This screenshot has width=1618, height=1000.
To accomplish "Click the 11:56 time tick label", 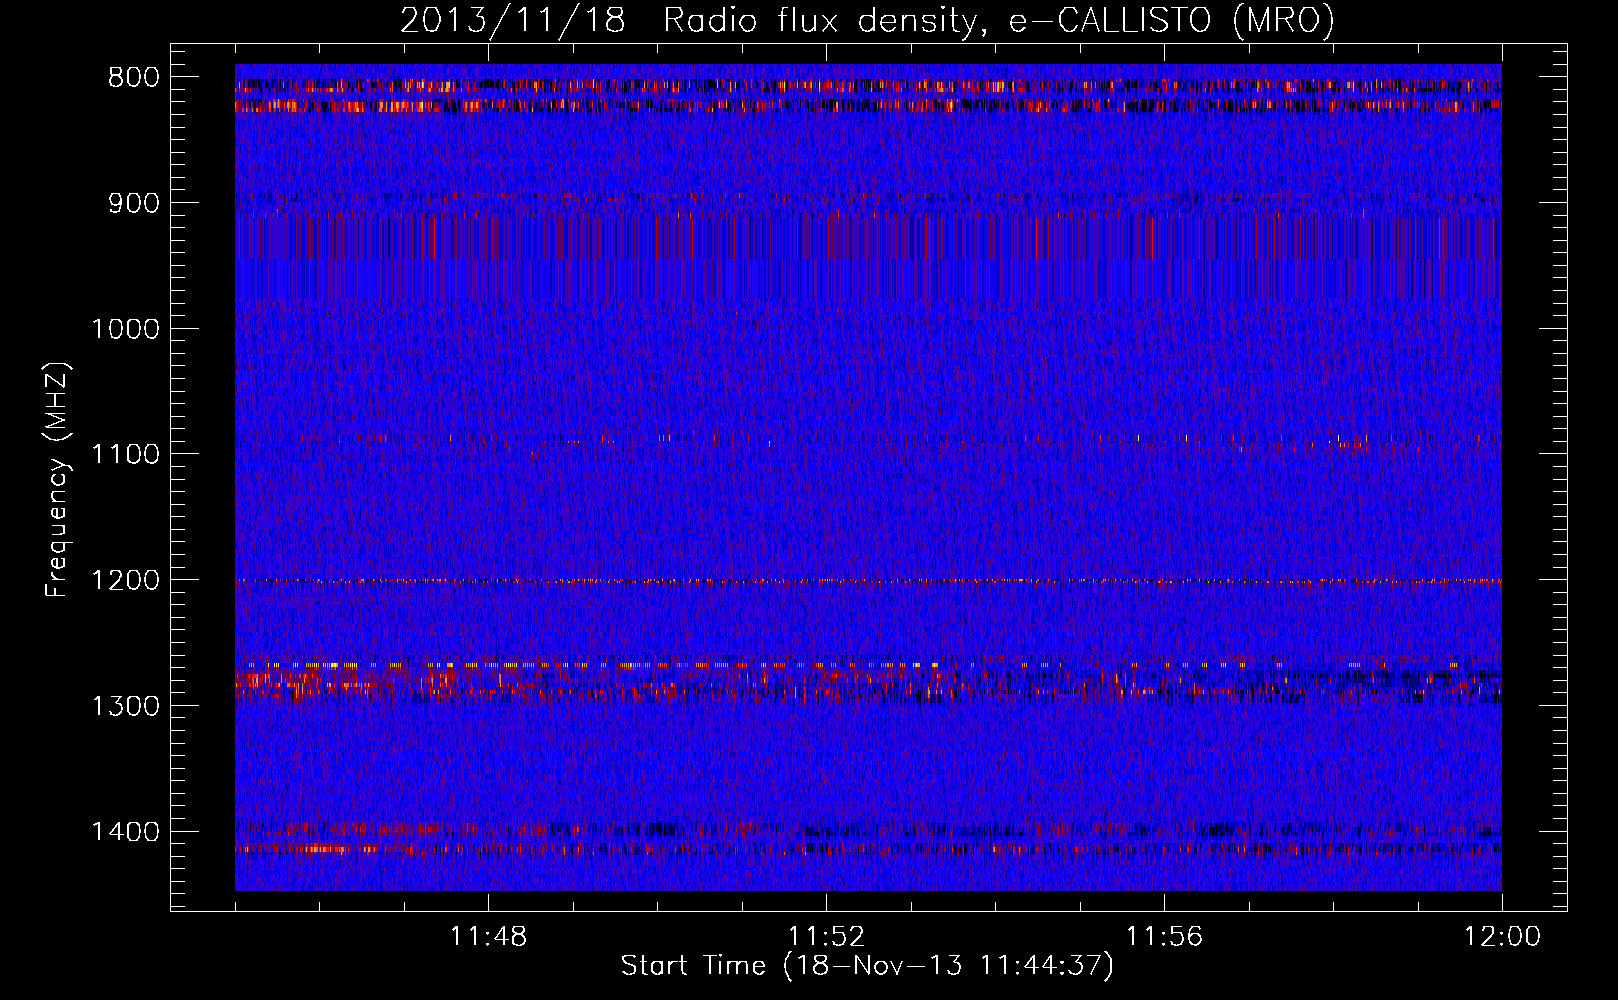I will pyautogui.click(x=1164, y=937).
